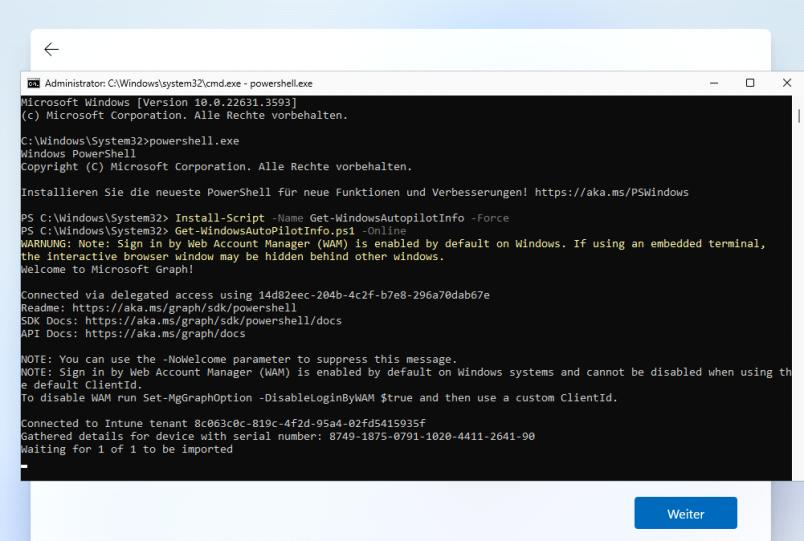804x541 pixels.
Task: Click the back arrow in setup window
Action: (51, 49)
